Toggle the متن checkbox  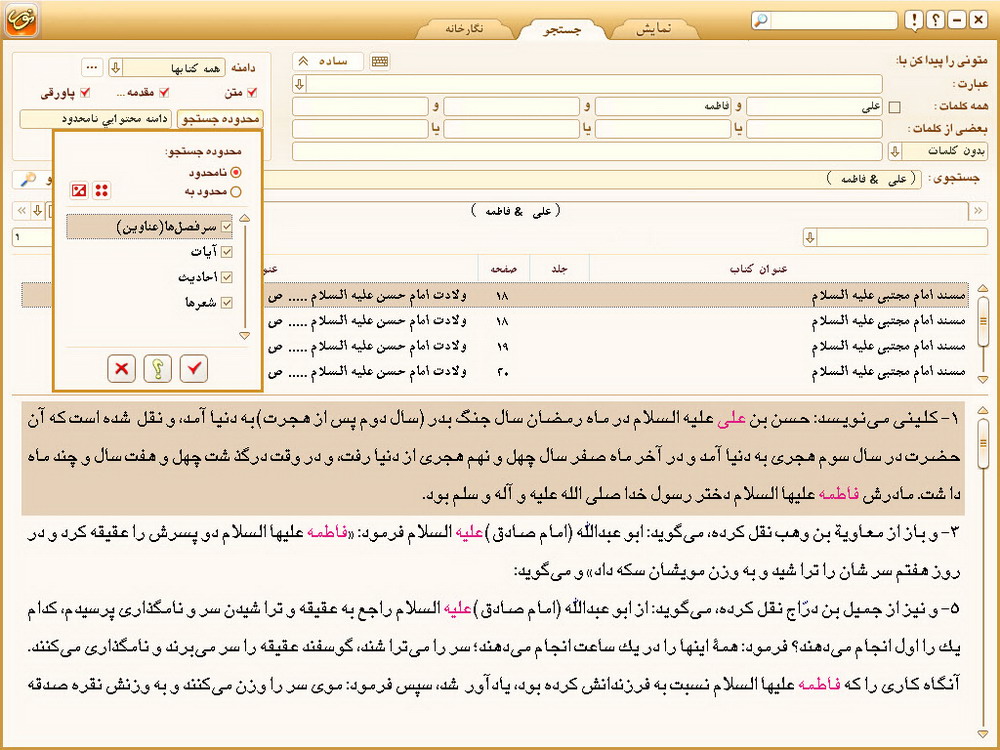point(252,93)
